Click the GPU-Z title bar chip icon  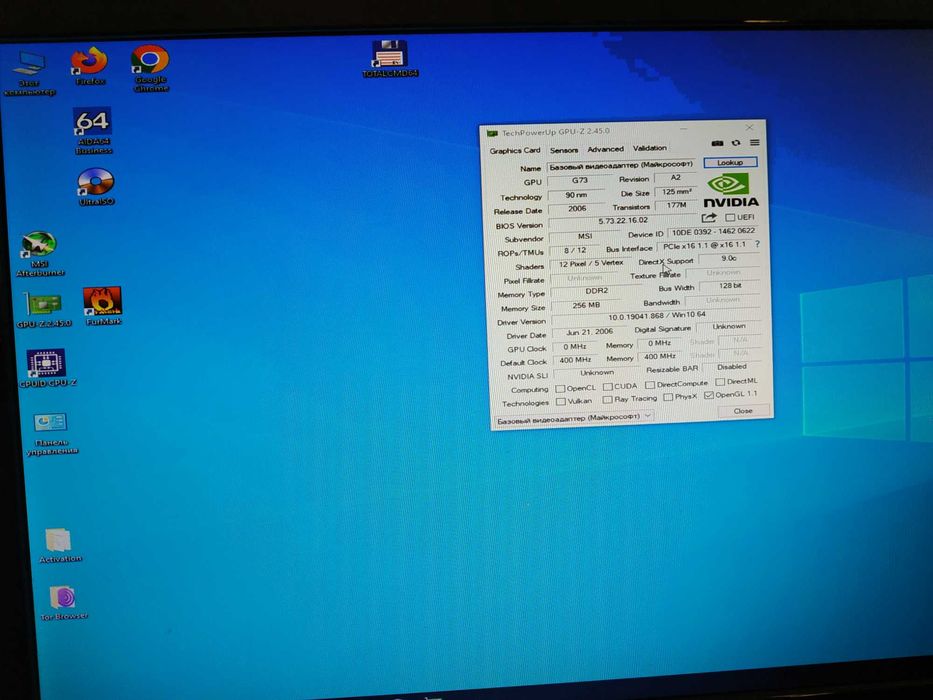click(492, 133)
